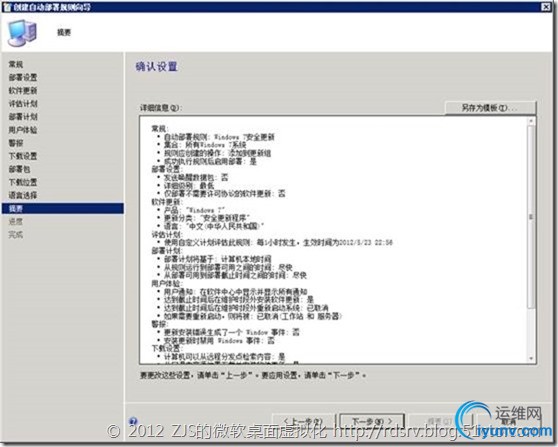Open the 部署计划 step
Viewport: 558px width, 447px height.
pyautogui.click(x=23, y=117)
